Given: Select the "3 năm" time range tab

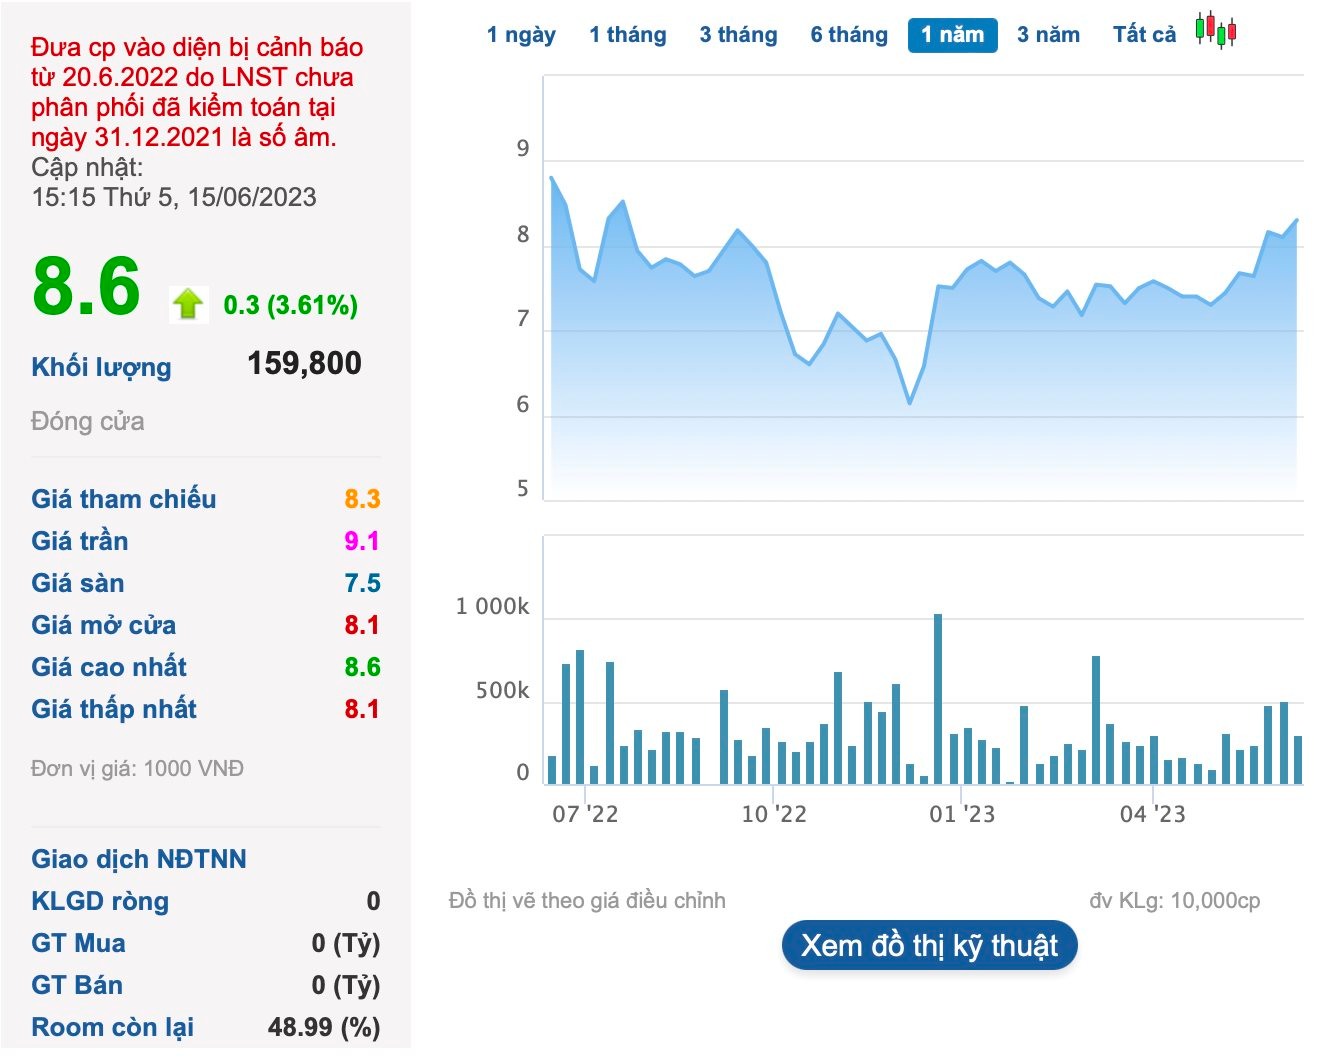Looking at the screenshot, I should coord(1048,35).
